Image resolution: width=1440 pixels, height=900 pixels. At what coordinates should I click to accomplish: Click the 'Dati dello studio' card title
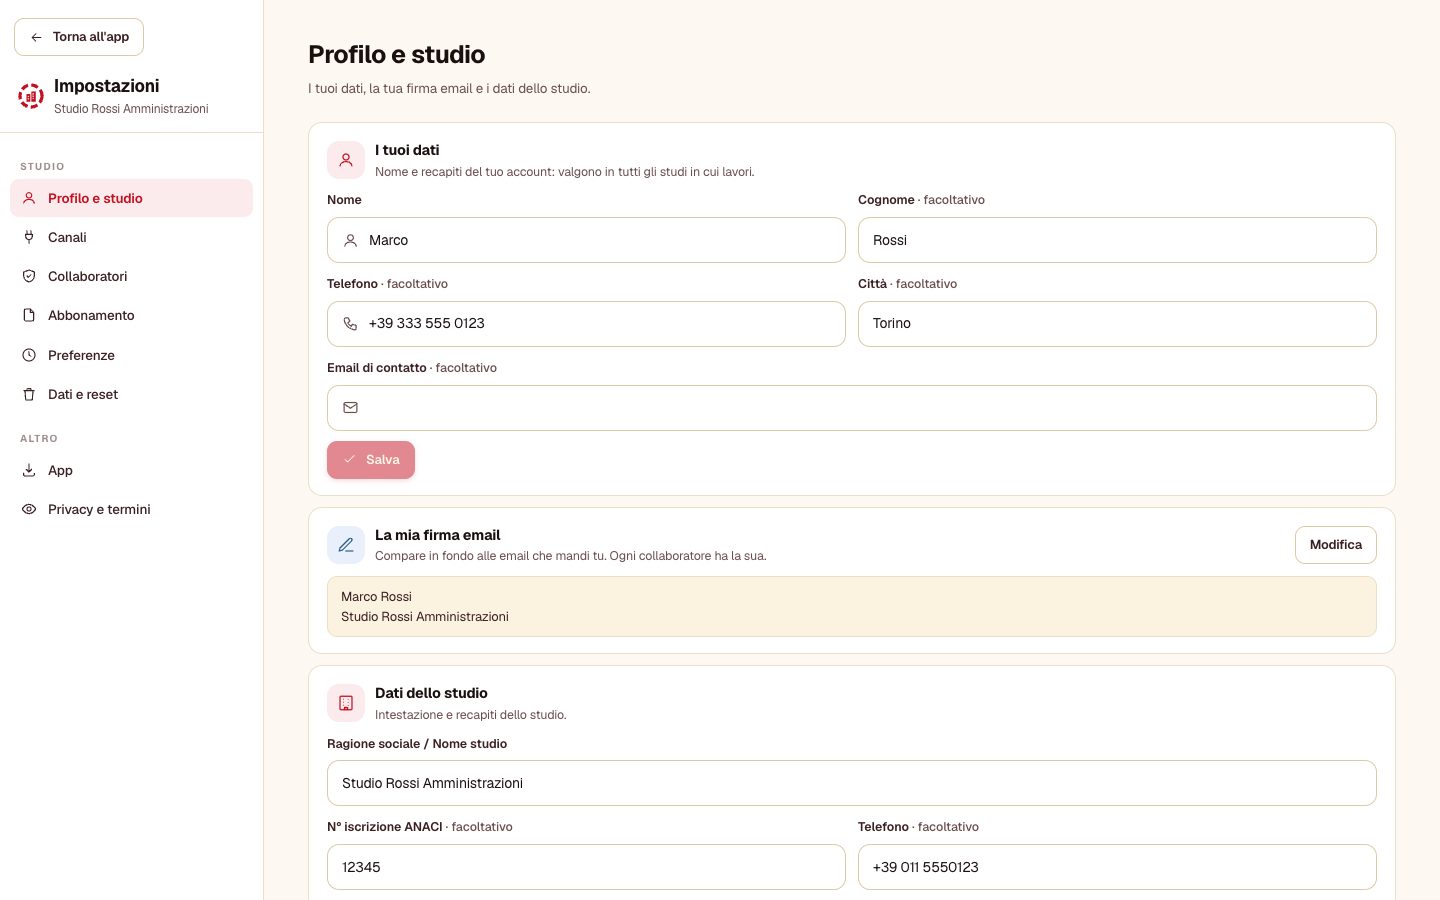[431, 693]
